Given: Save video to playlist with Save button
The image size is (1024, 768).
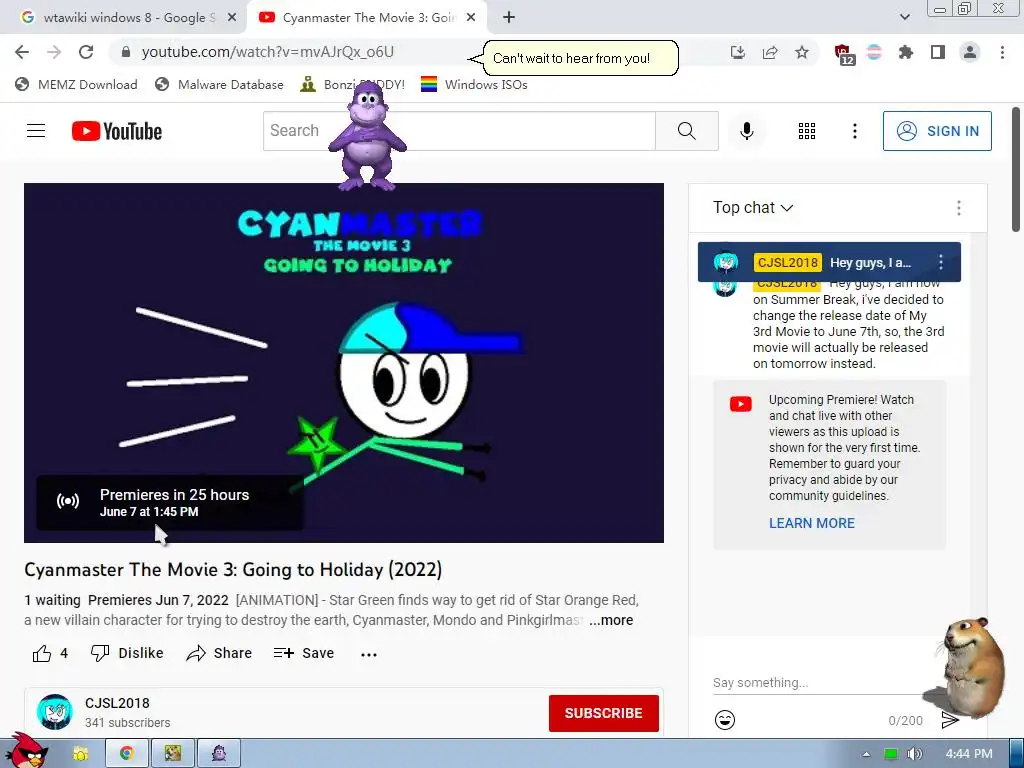Looking at the screenshot, I should coord(304,653).
